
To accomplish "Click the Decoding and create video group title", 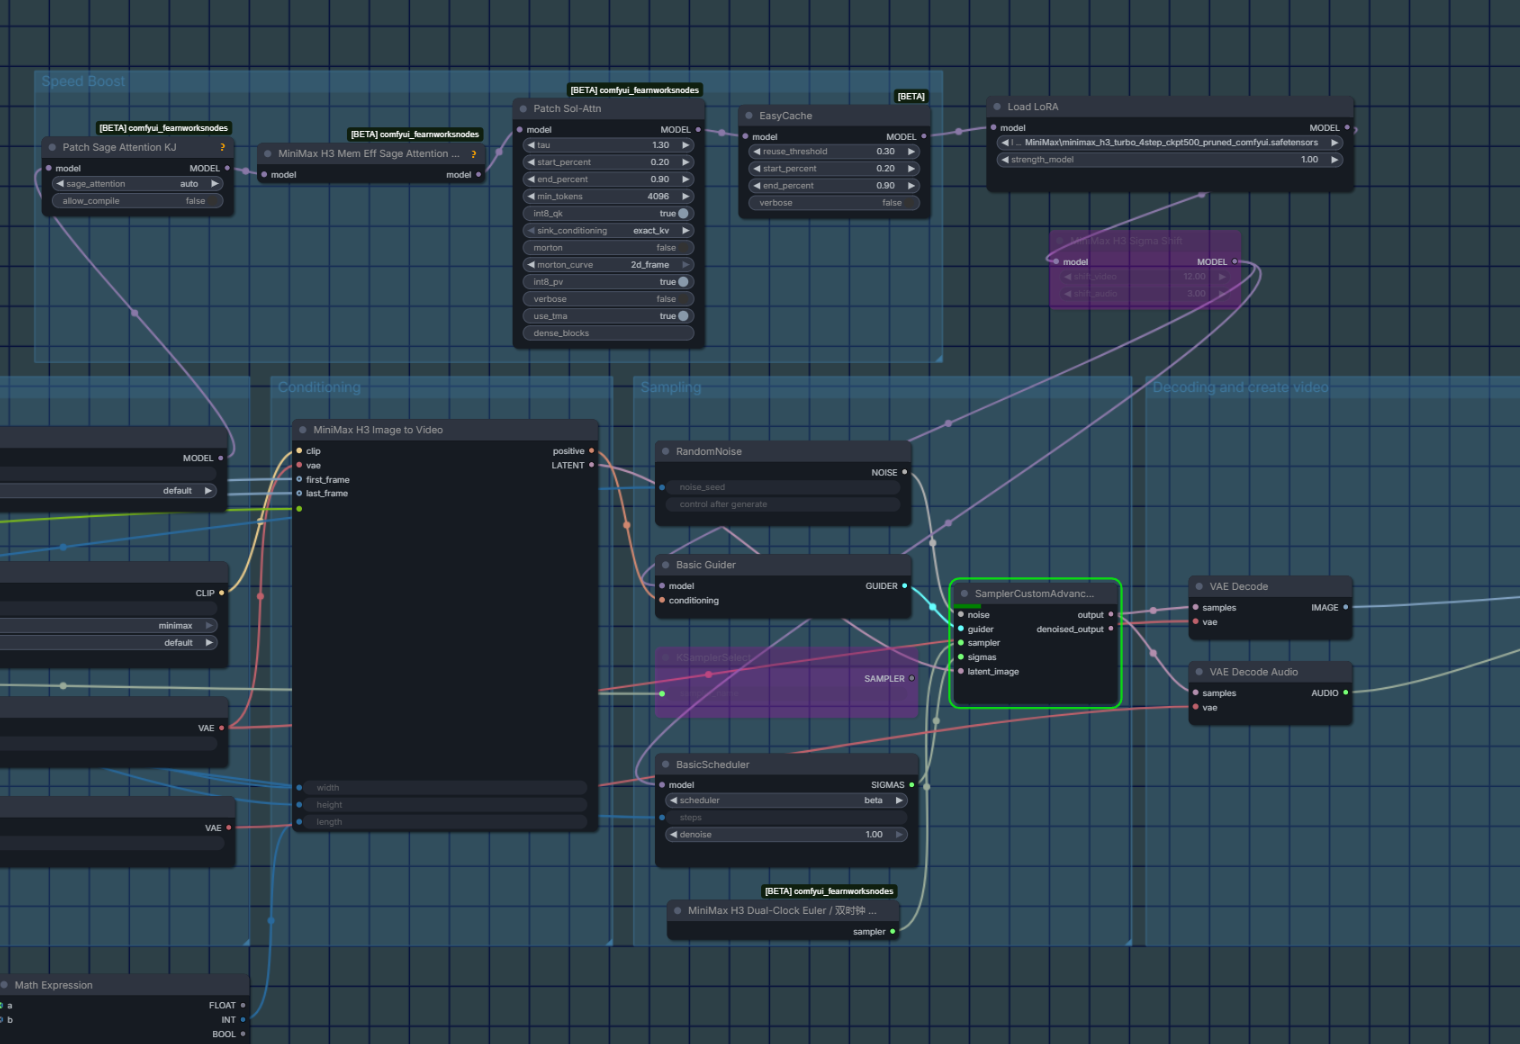I will pos(1240,387).
